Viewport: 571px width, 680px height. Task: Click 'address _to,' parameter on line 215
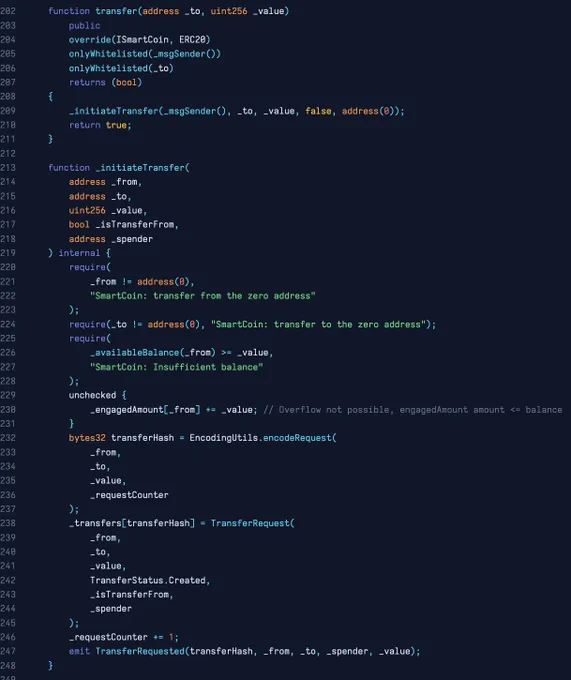pos(100,196)
